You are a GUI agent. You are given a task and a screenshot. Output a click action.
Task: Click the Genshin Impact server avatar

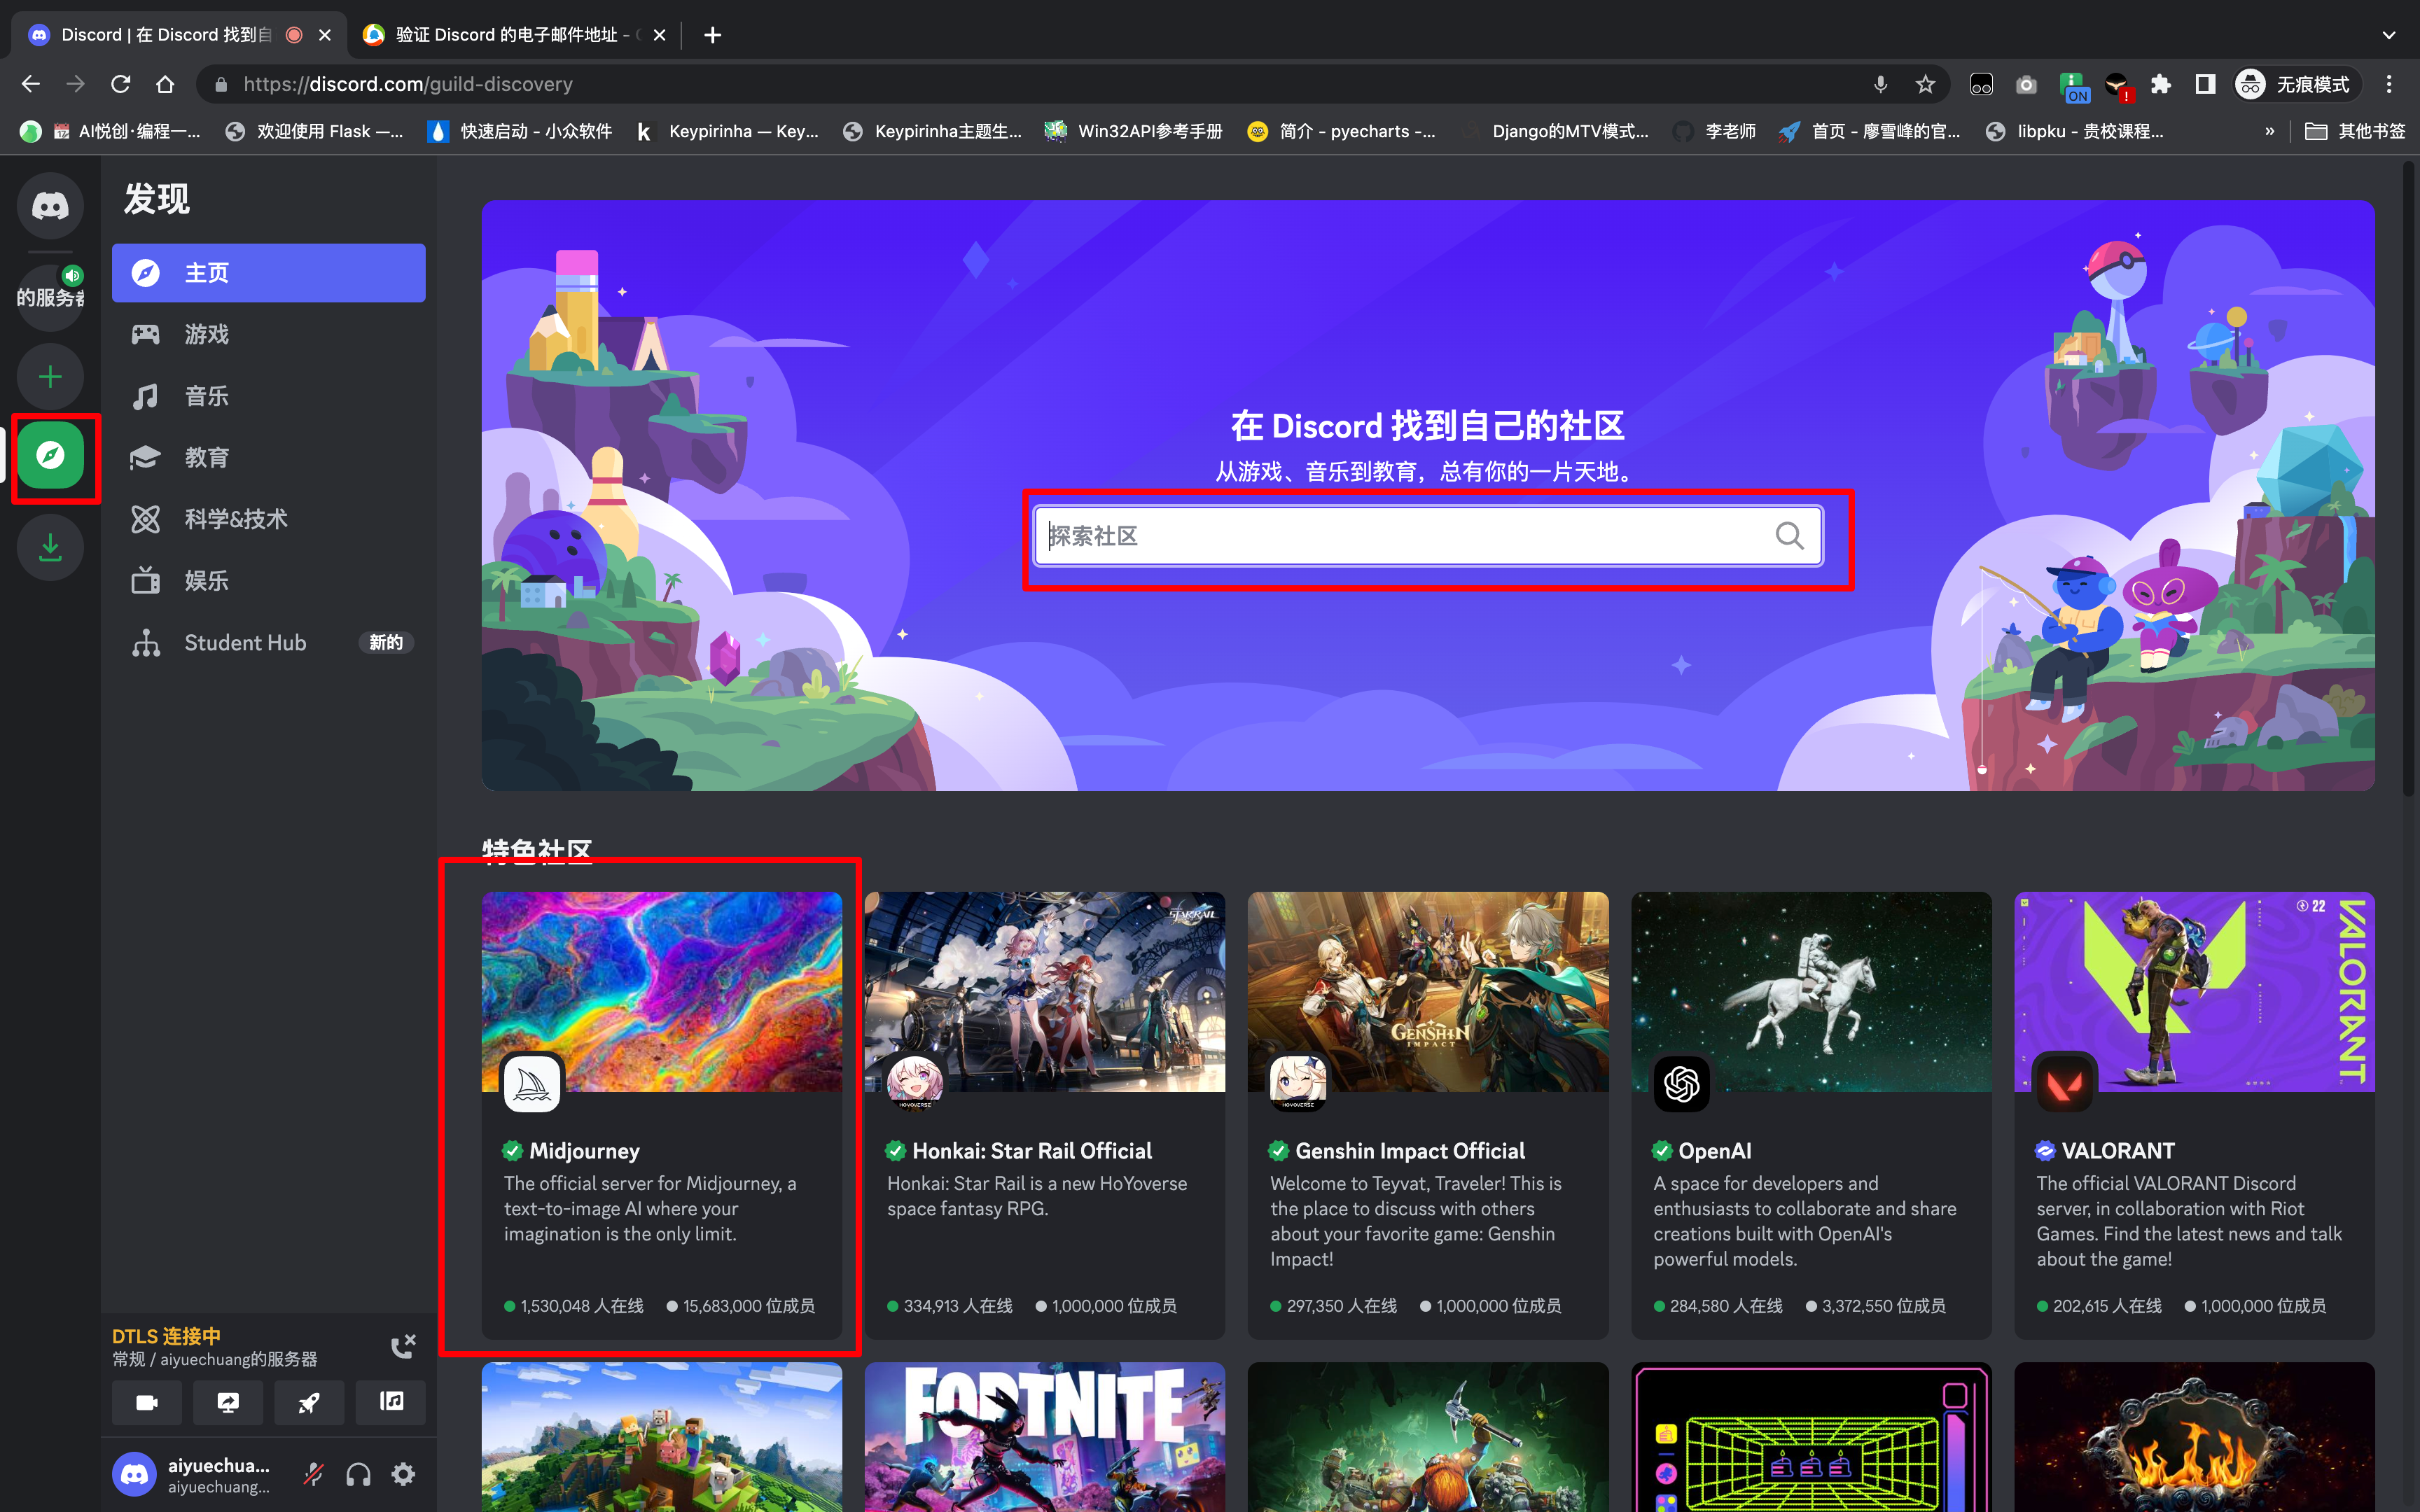point(1298,1084)
